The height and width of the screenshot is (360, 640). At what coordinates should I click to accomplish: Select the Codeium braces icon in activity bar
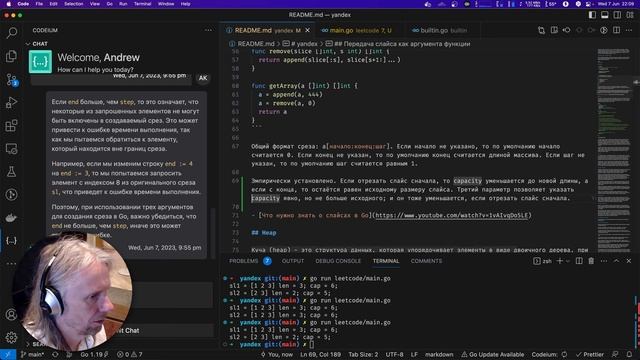[11, 241]
